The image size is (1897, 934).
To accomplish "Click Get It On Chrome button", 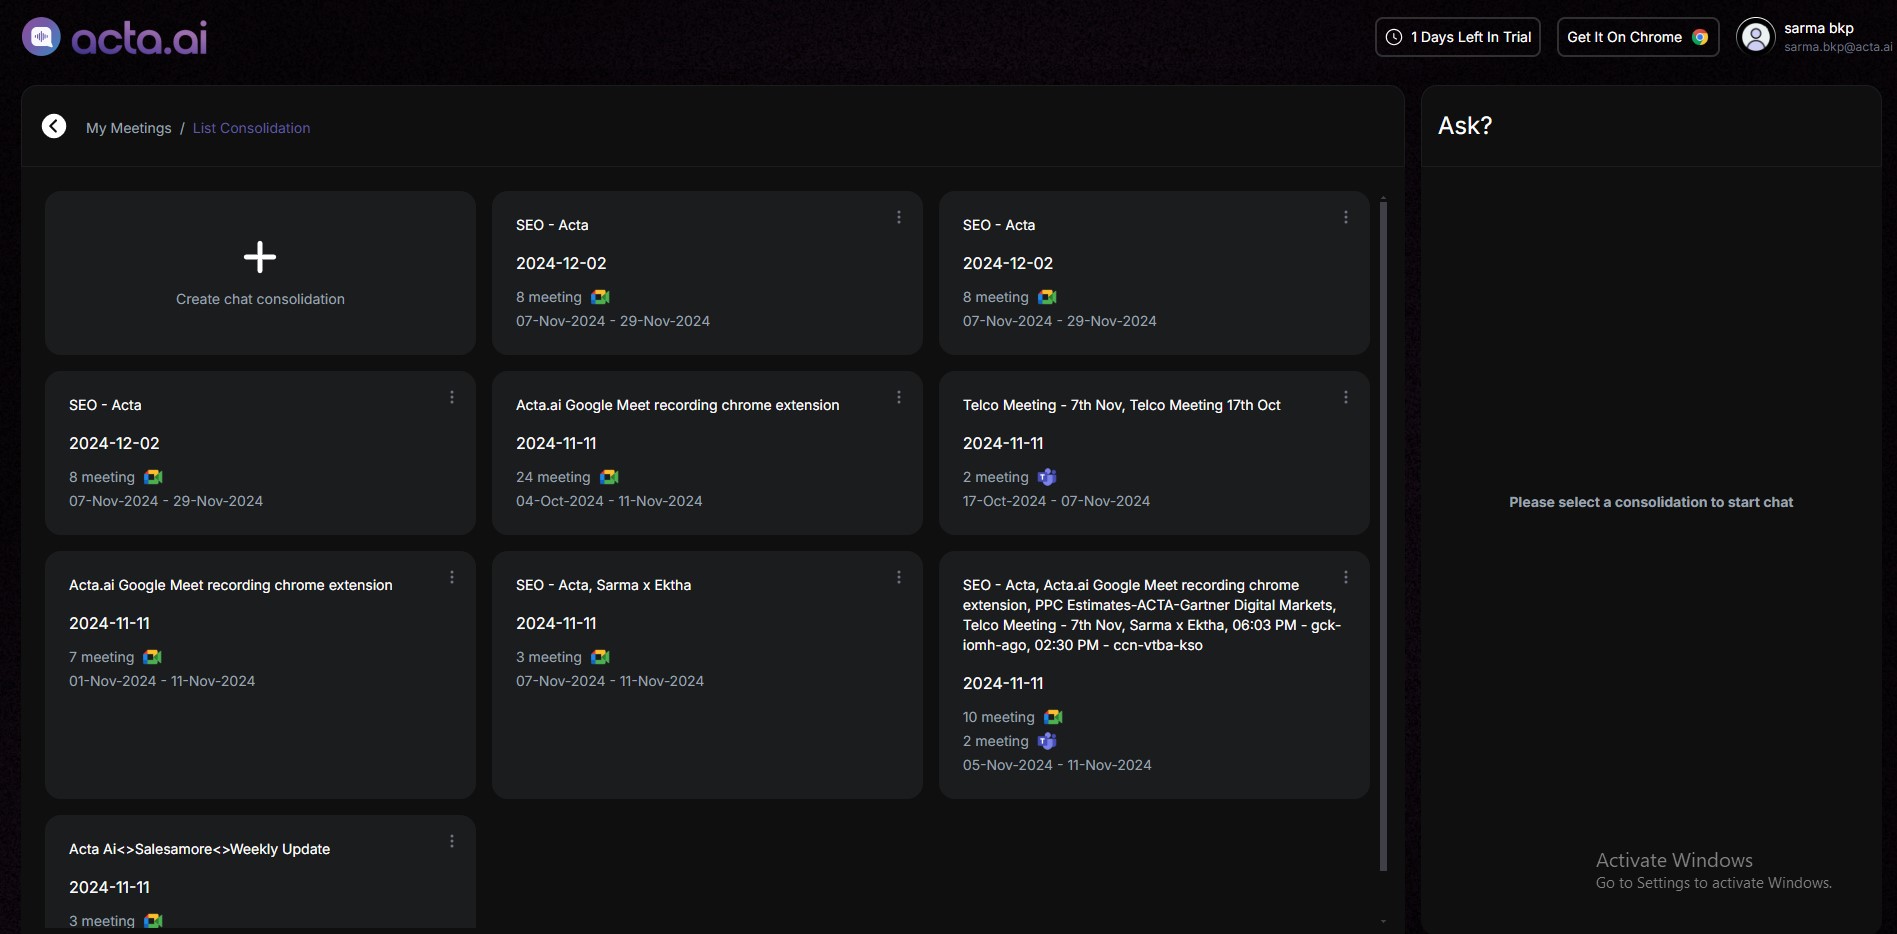I will pyautogui.click(x=1638, y=37).
